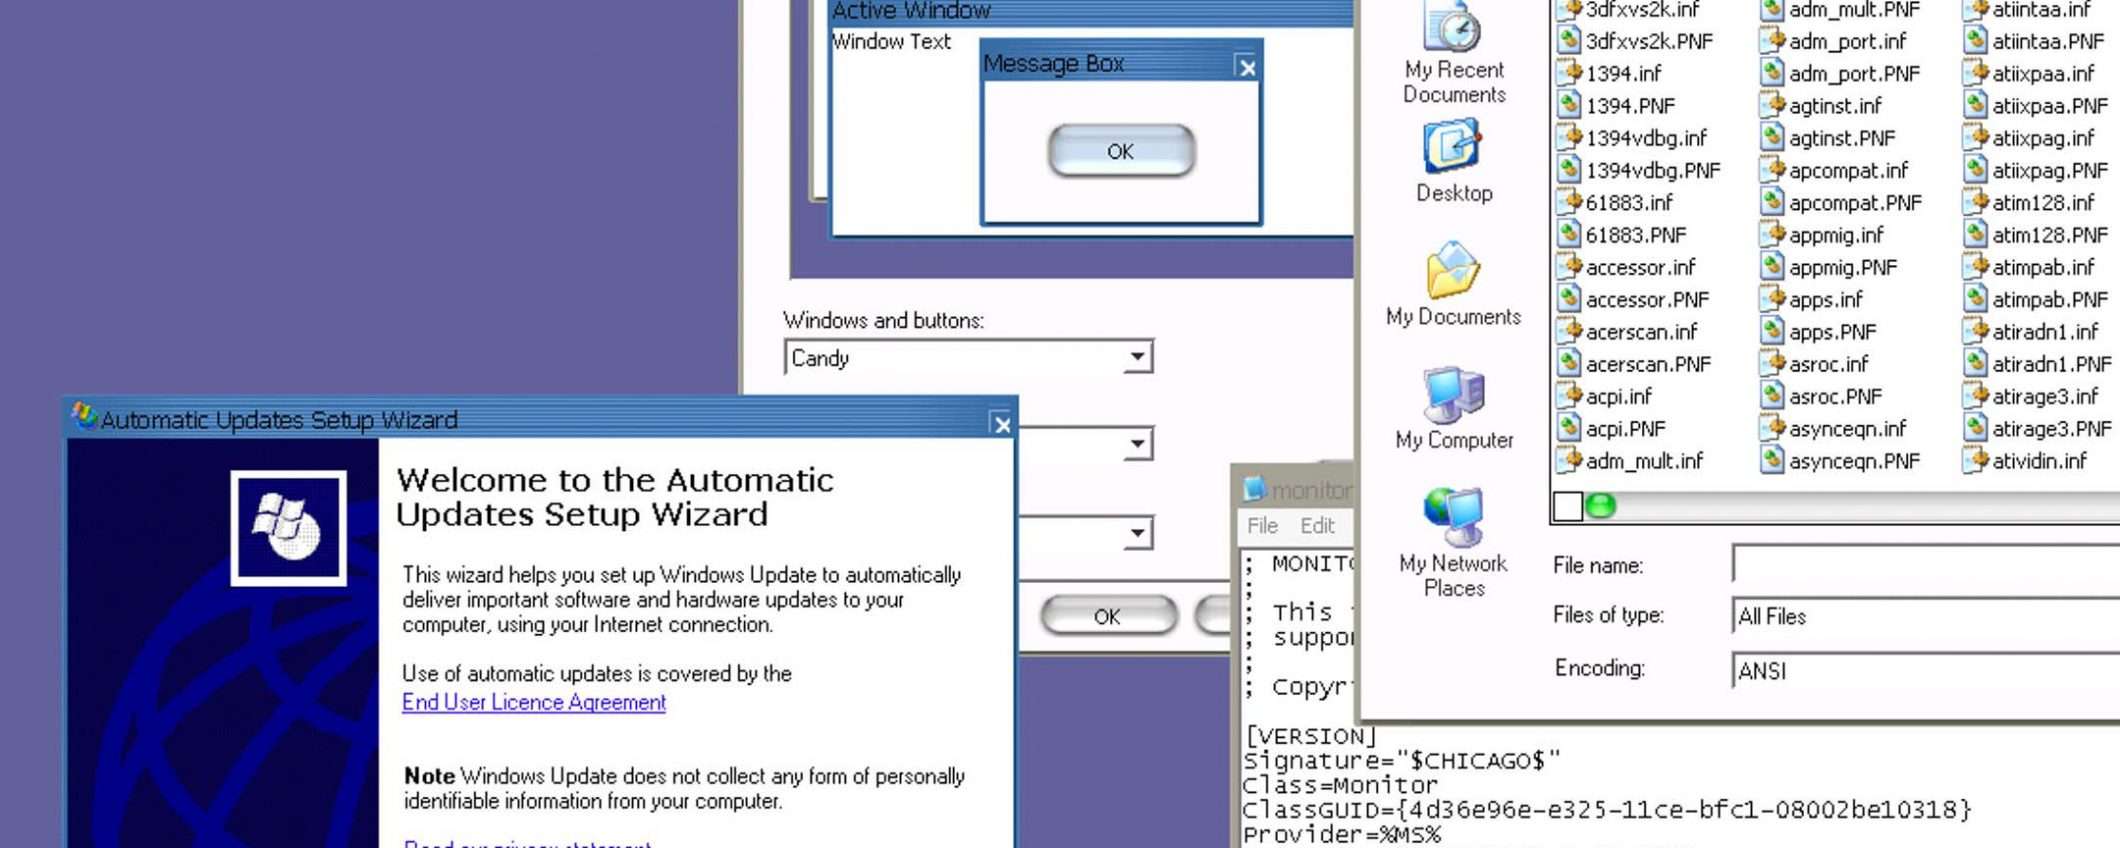Open the File menu in monitor Notepad
The height and width of the screenshot is (848, 2120).
click(1262, 525)
